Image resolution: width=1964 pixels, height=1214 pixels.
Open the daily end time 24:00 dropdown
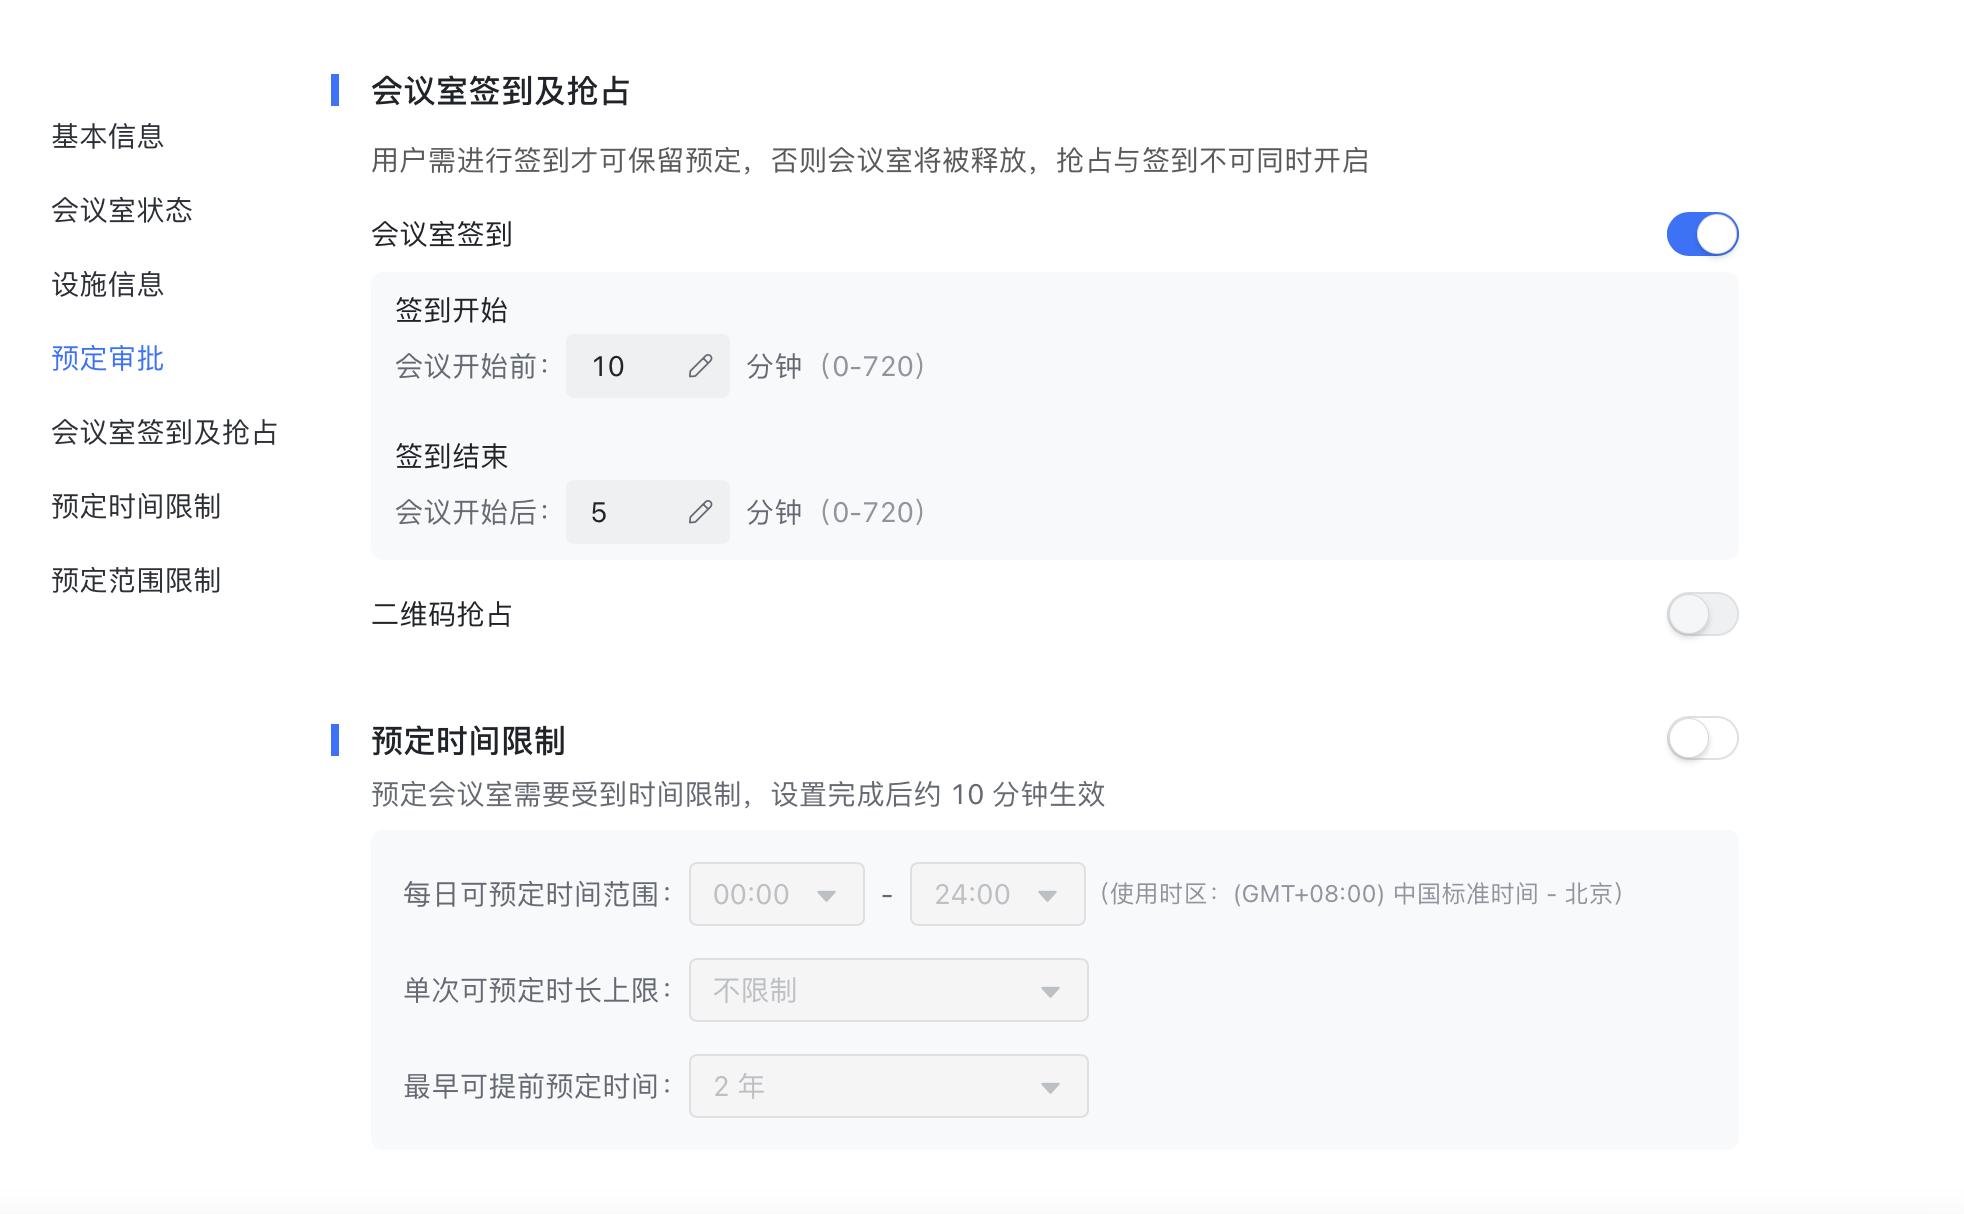point(997,894)
